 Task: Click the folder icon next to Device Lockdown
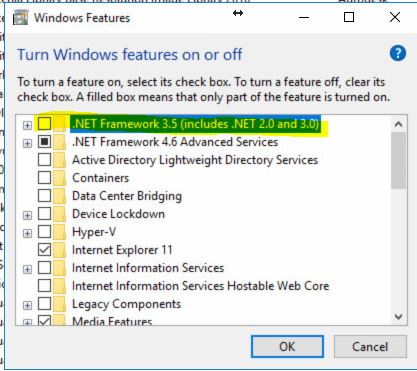tap(59, 214)
